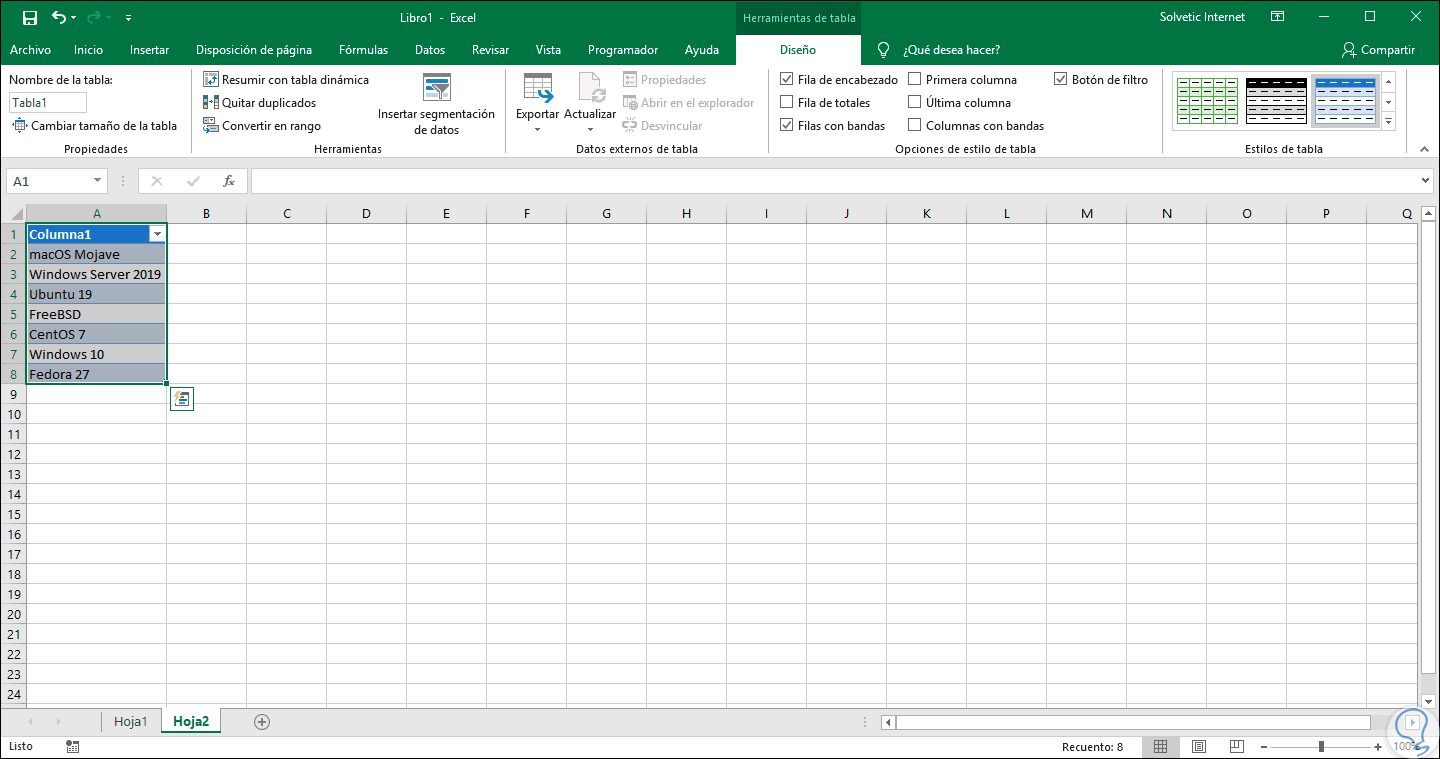Select the green table style thumbnail
The height and width of the screenshot is (759, 1440).
[x=1207, y=101]
